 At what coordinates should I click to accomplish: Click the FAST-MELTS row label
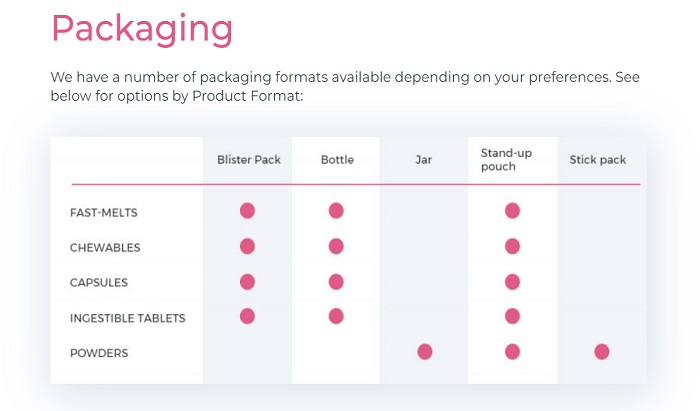(104, 212)
